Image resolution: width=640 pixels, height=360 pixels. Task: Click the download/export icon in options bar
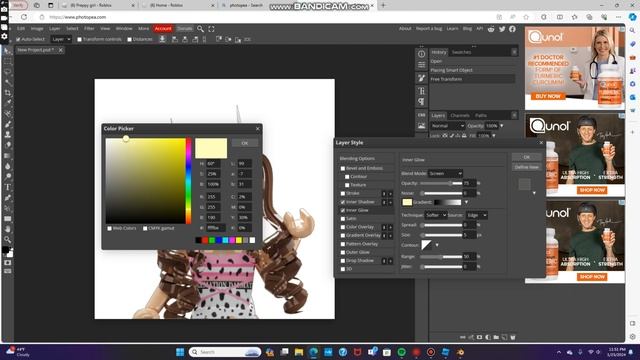162,39
